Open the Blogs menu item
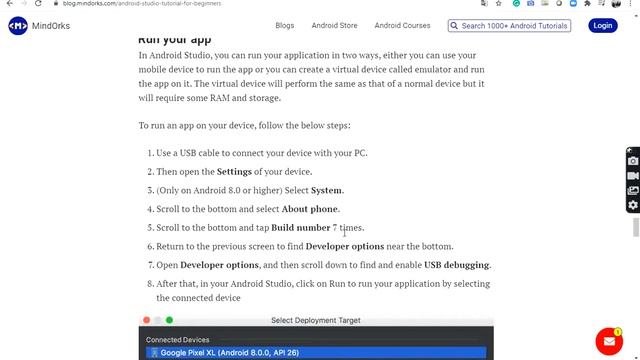The width and height of the screenshot is (640, 360). coord(284,25)
